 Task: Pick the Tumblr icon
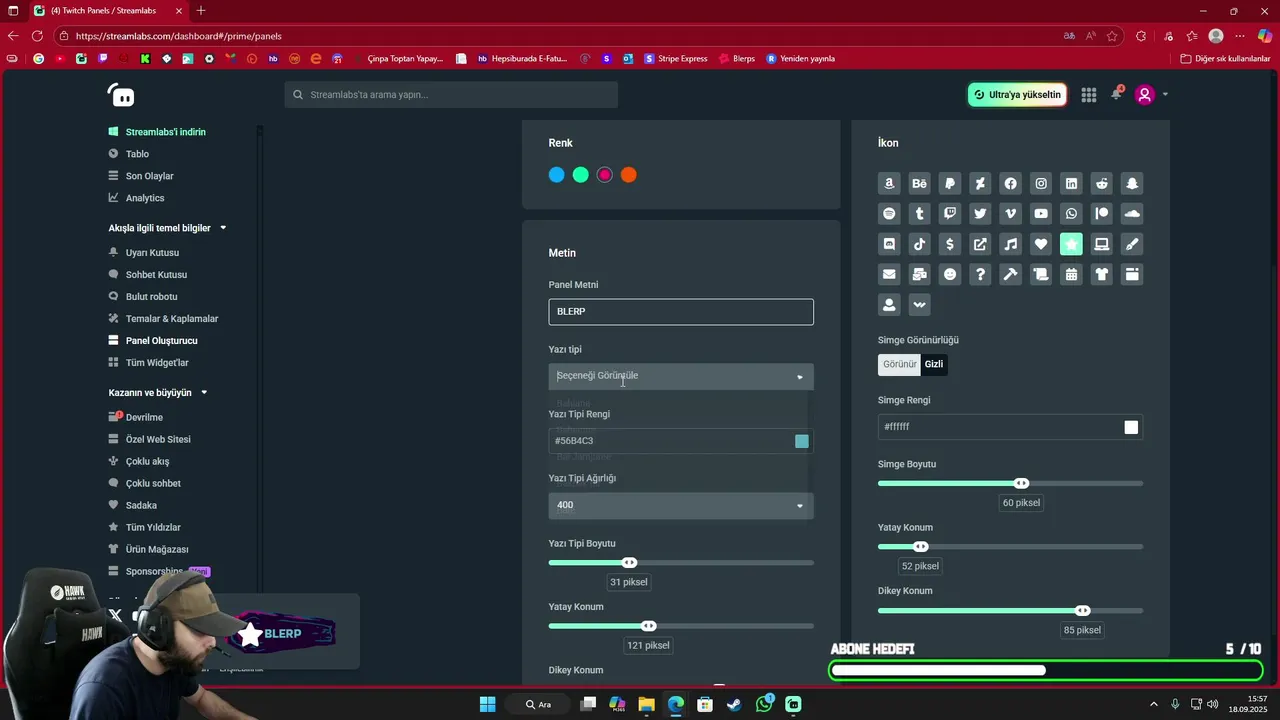[x=919, y=214]
